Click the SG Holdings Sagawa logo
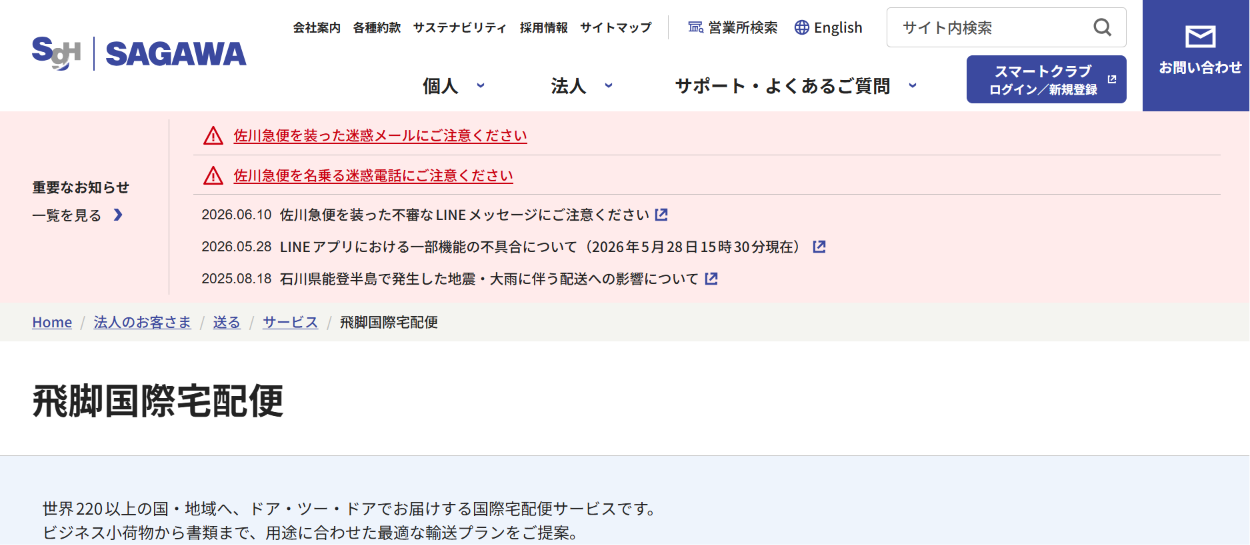Screen dimensions: 1250x545 point(139,53)
